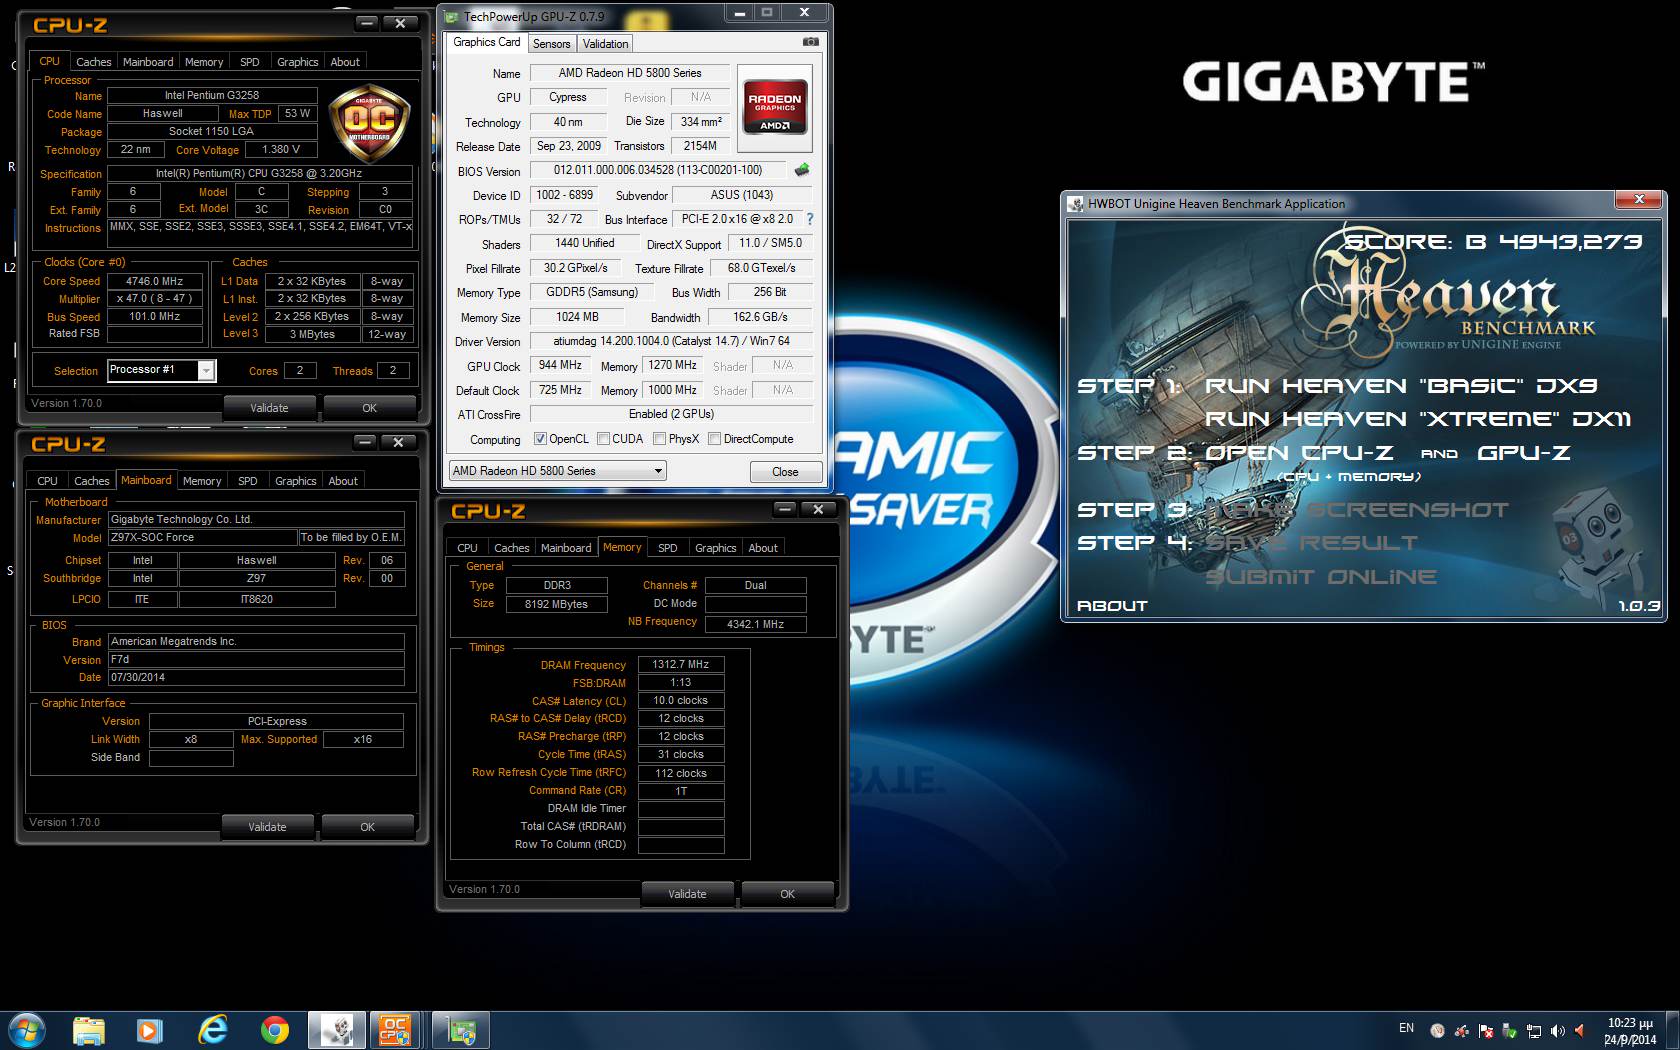
Task: Open the Processor #1 selection dropdown in CPU-Z
Action: (x=161, y=370)
